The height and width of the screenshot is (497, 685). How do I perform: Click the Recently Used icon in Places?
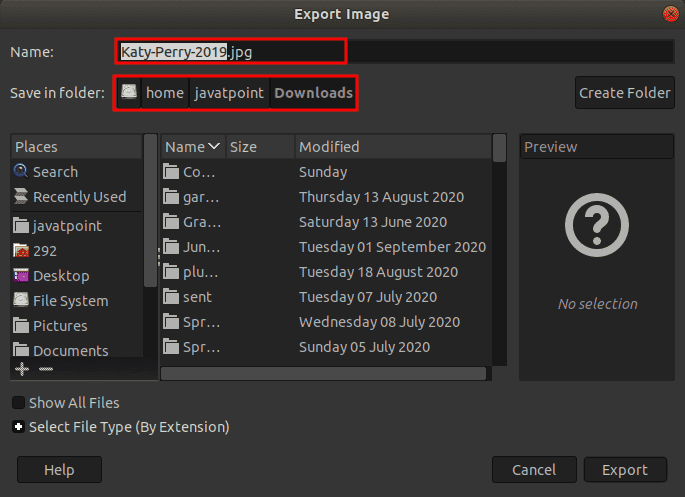pos(21,197)
